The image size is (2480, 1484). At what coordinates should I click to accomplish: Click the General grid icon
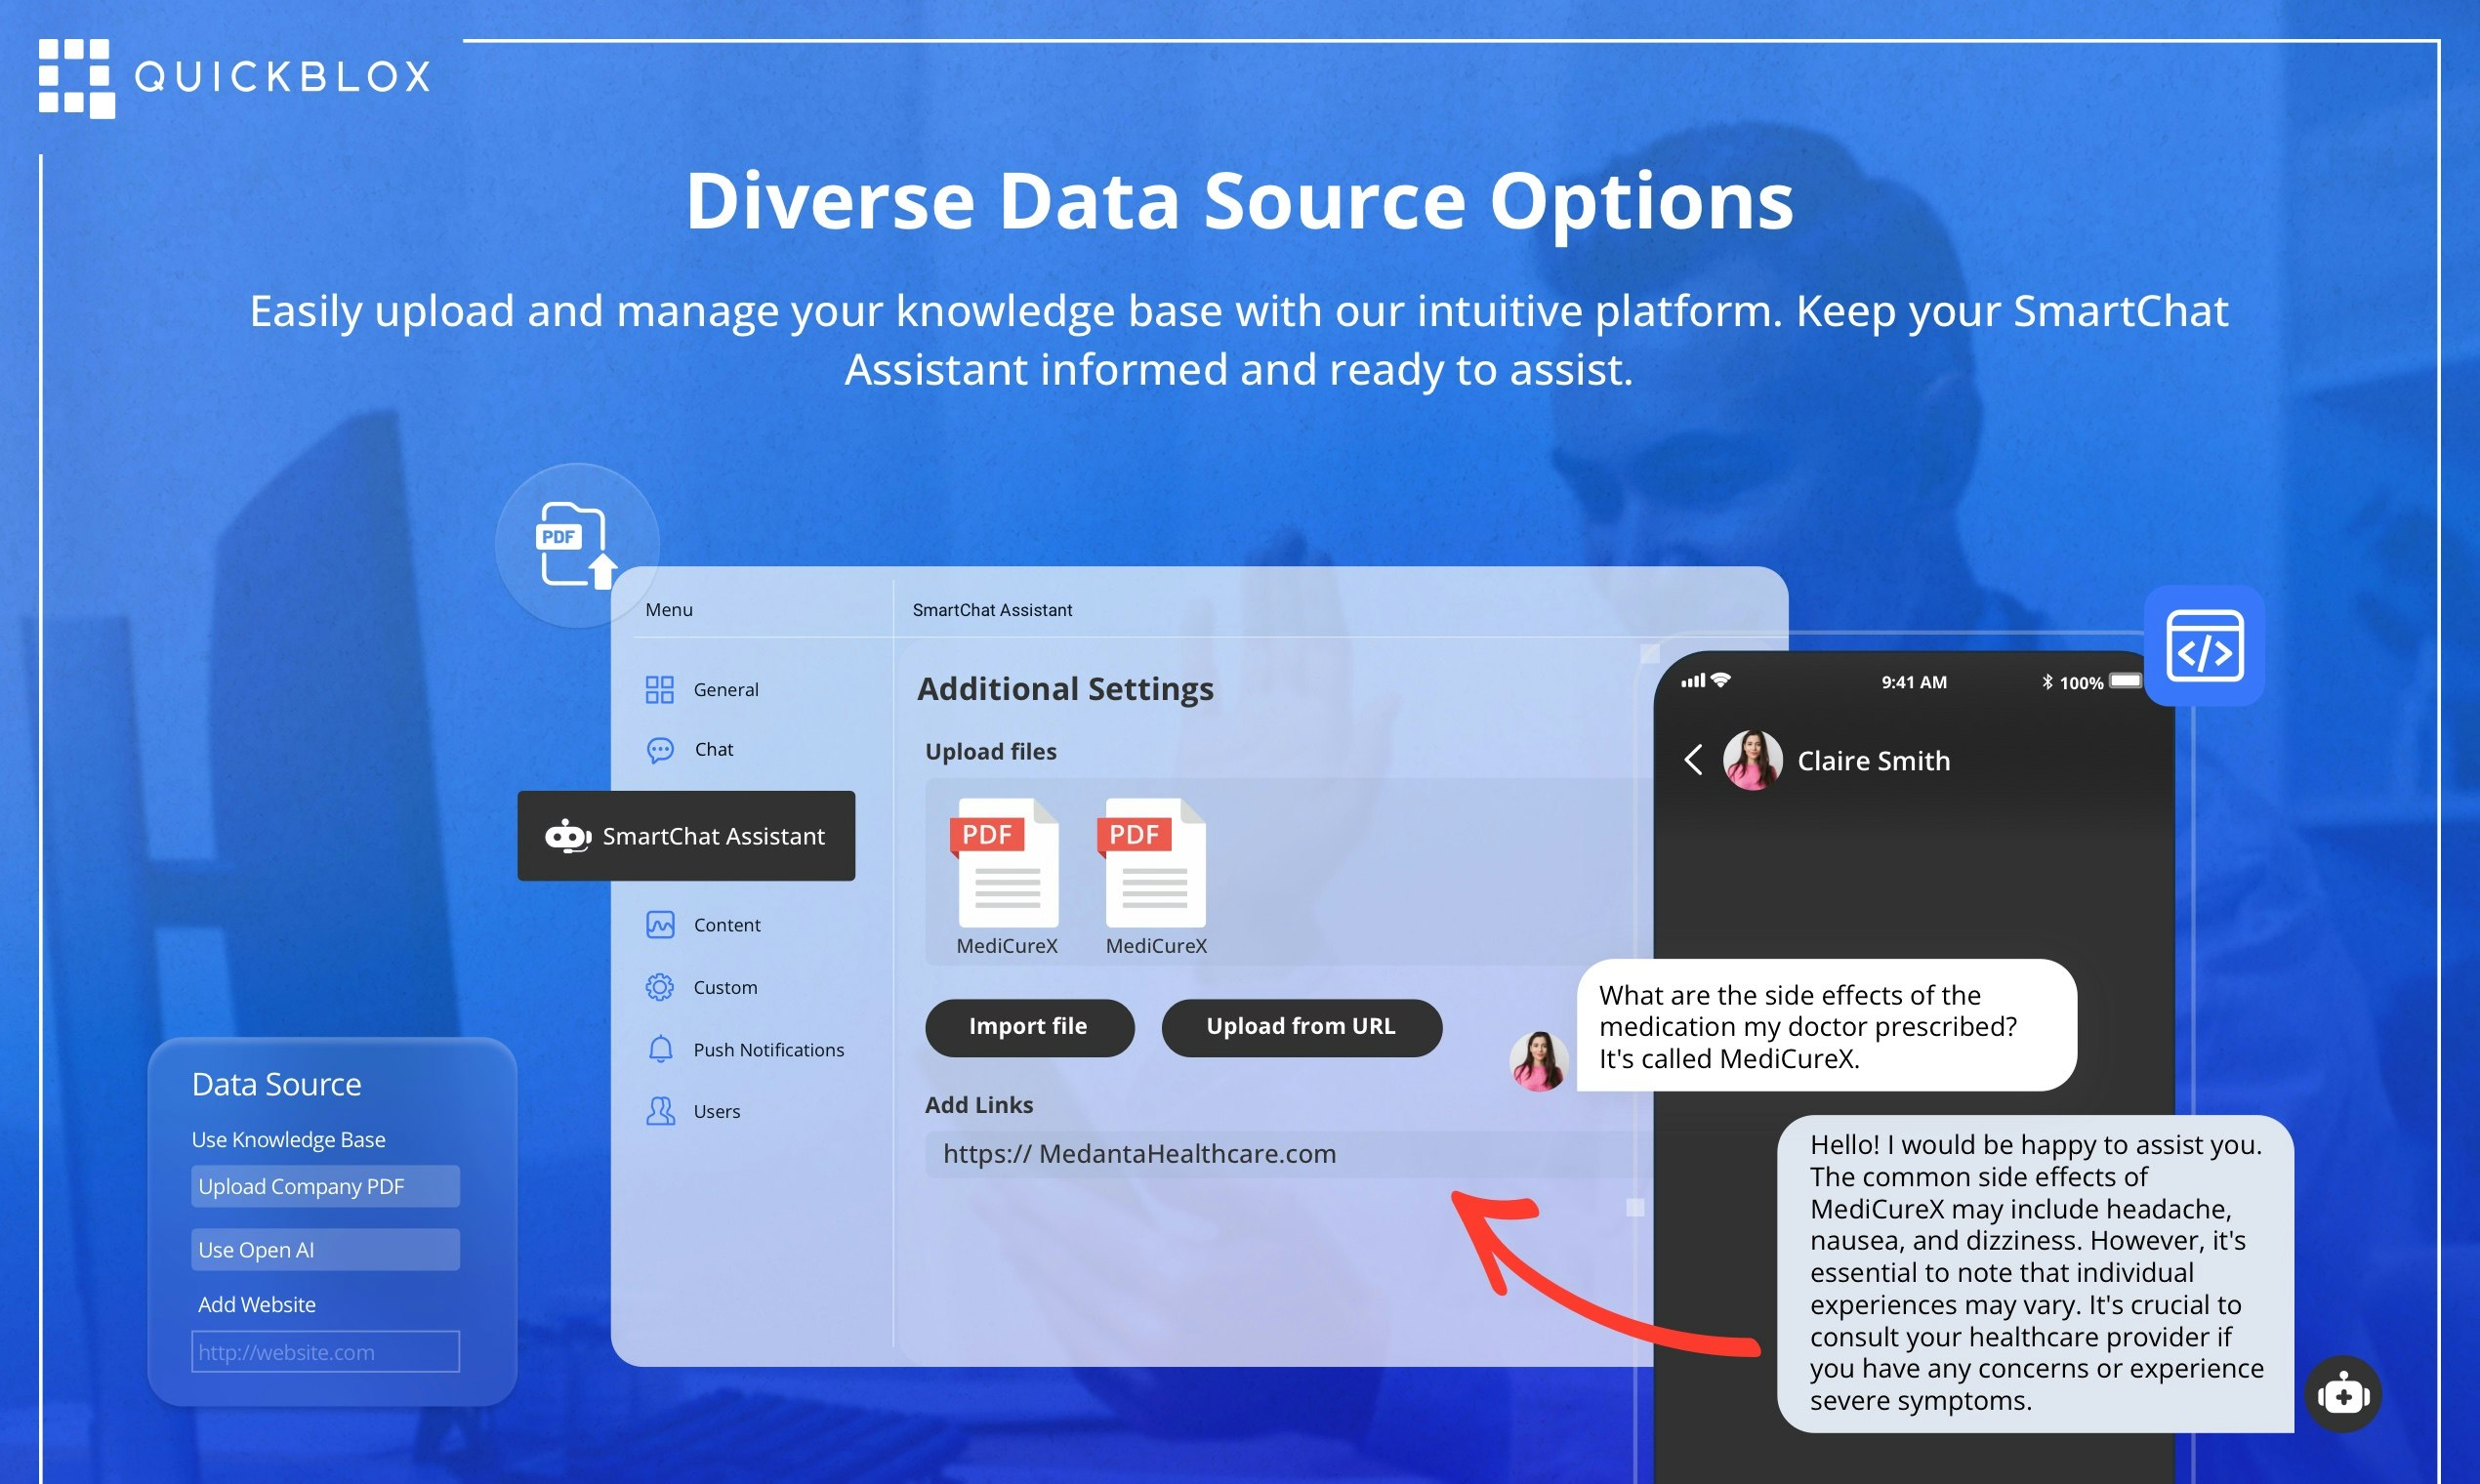[x=659, y=690]
